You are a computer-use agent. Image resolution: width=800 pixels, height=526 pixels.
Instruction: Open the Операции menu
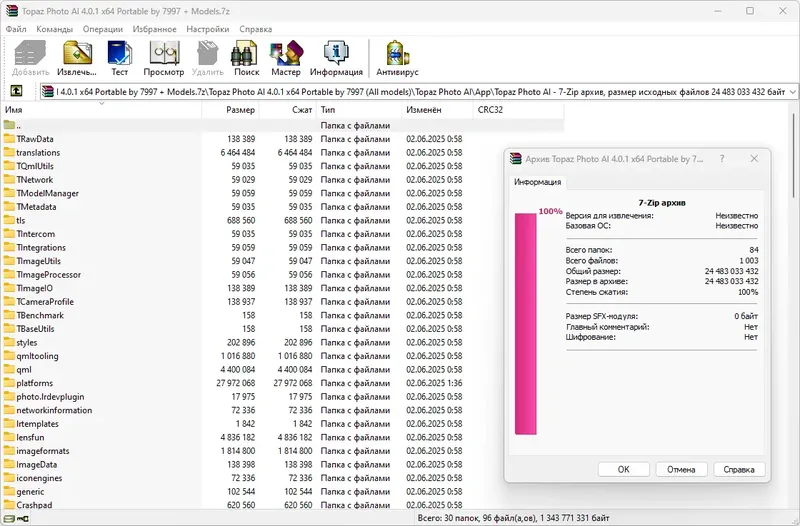pyautogui.click(x=103, y=29)
